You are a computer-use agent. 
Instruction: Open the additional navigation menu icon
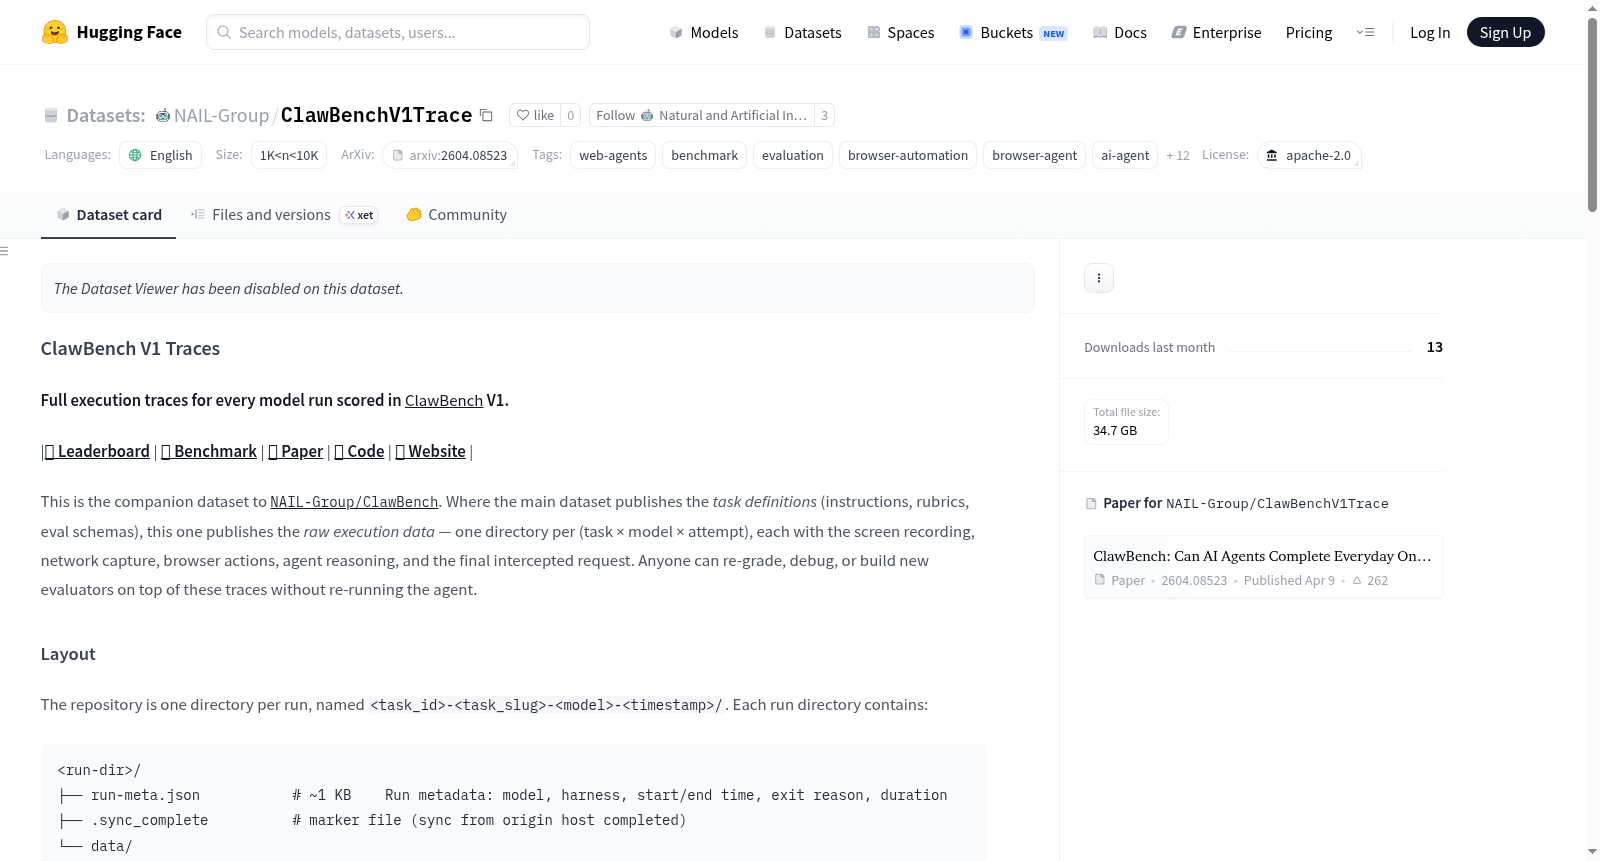pyautogui.click(x=1365, y=32)
